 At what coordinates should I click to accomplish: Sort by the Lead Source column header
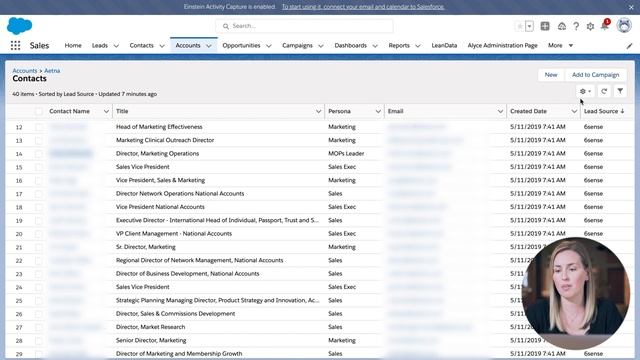click(604, 111)
